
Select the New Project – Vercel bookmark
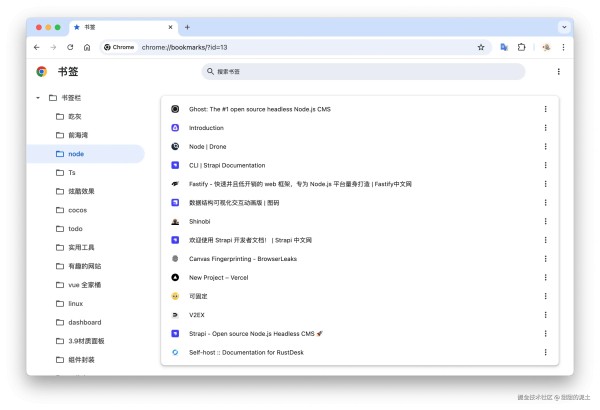[x=360, y=278]
